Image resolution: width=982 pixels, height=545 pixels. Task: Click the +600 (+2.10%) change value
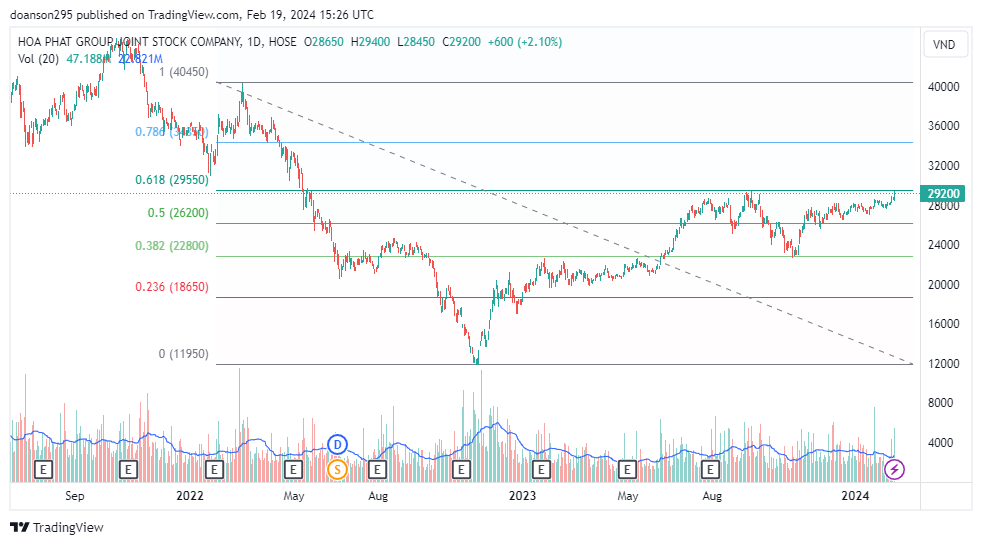point(525,42)
